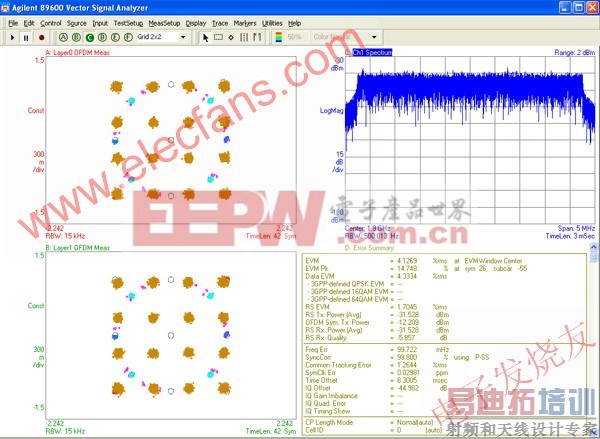Select the vertical band markers tool
The height and width of the screenshot is (439, 600).
point(244,38)
